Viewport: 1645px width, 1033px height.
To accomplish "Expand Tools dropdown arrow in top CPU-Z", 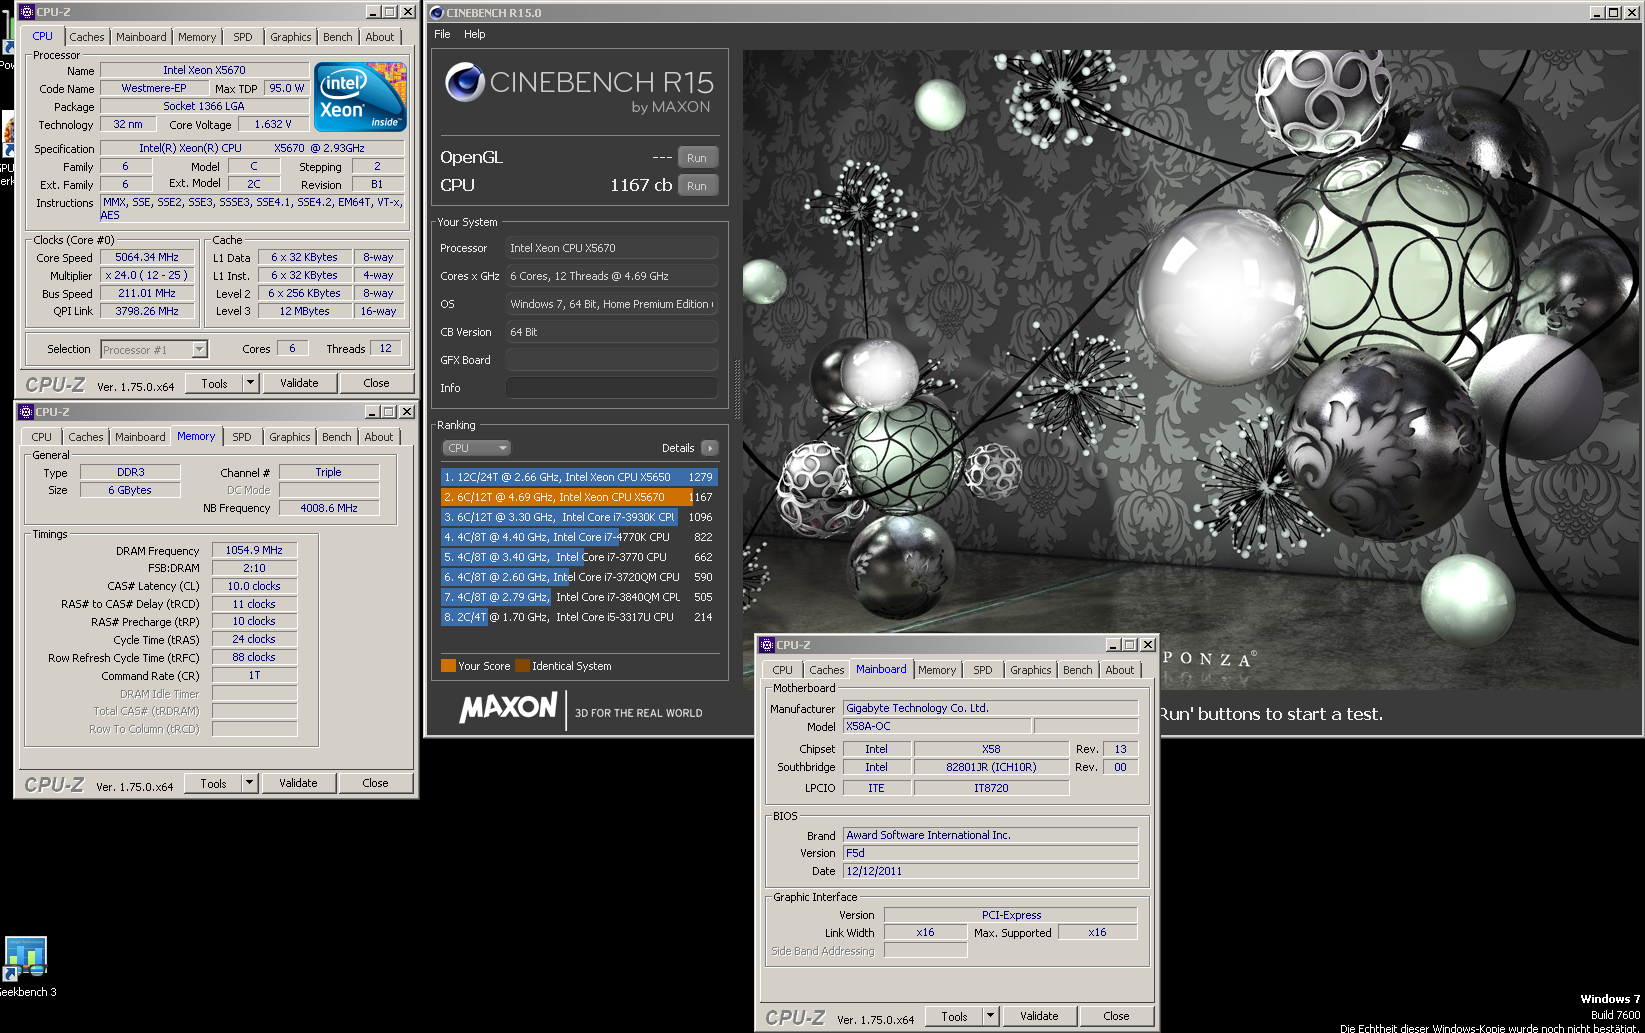I will pos(250,383).
